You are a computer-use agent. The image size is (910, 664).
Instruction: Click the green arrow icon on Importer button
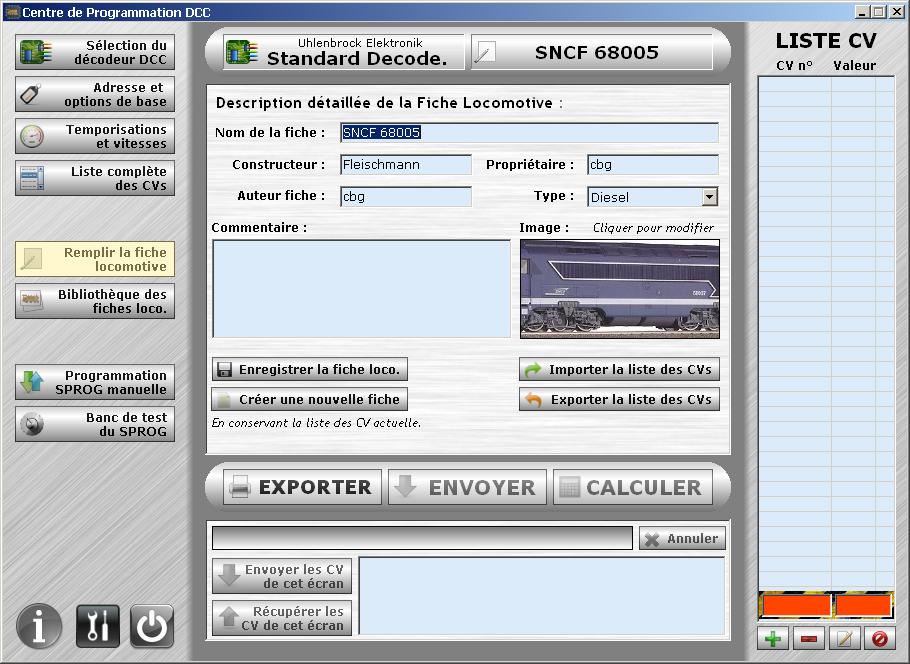533,370
